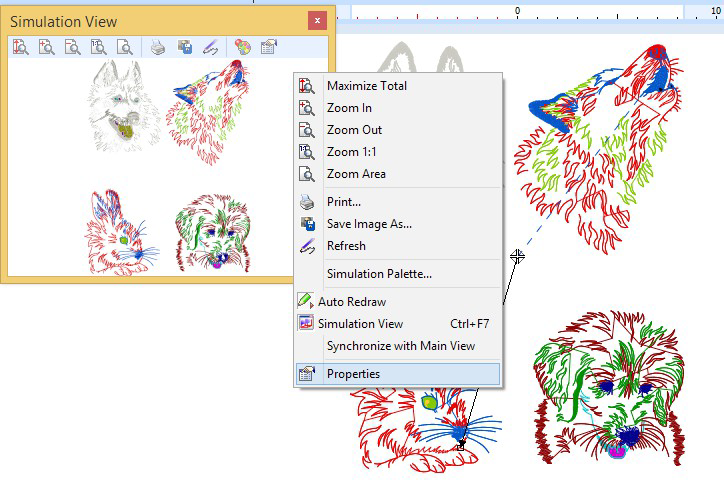Select Zoom 1:1 icon in Simulation View toolbar
This screenshot has width=724, height=480.
click(99, 47)
